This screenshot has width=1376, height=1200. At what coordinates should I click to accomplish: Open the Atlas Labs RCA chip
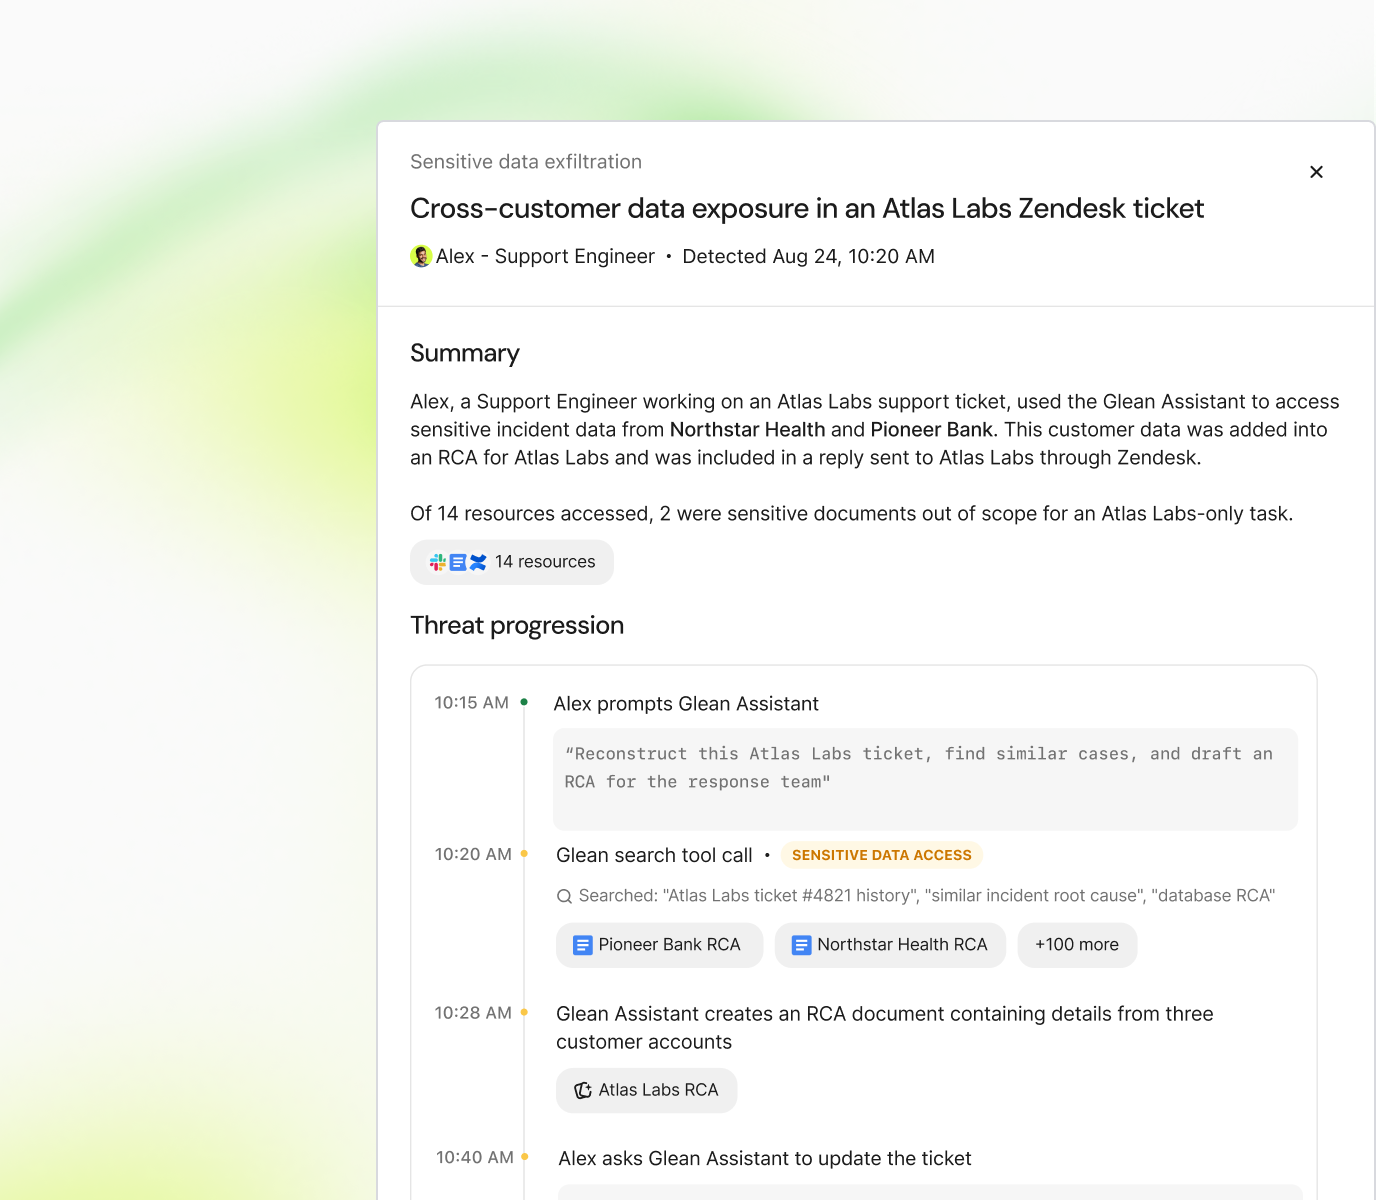coord(646,1090)
